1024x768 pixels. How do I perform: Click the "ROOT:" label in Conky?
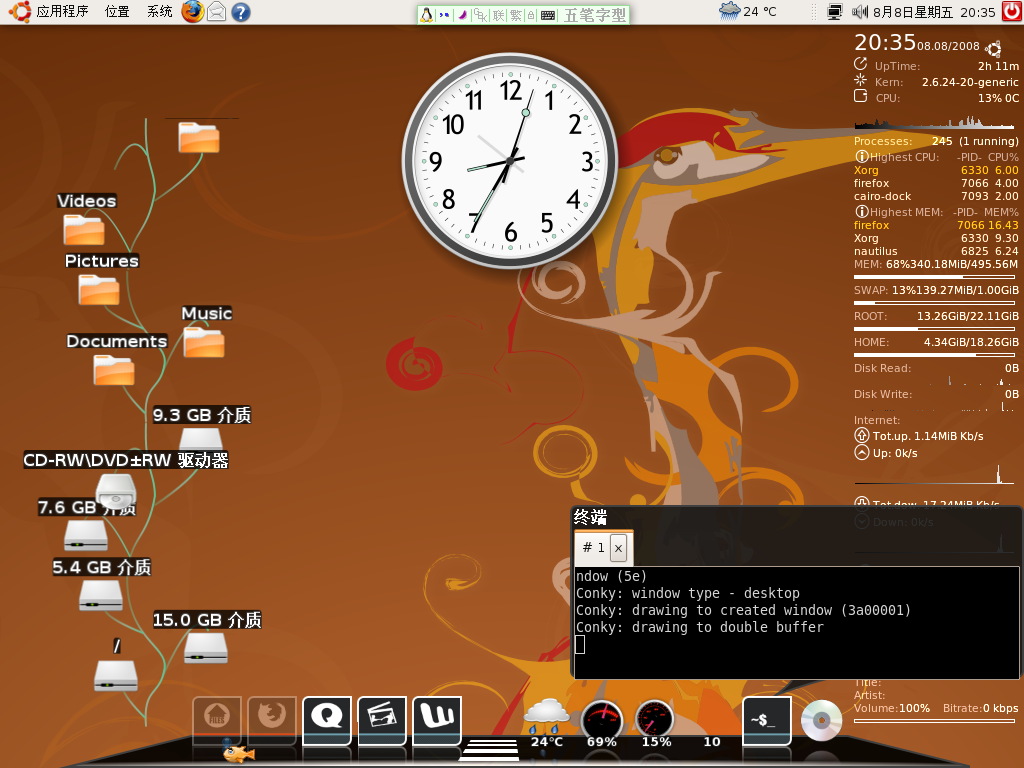coord(871,316)
